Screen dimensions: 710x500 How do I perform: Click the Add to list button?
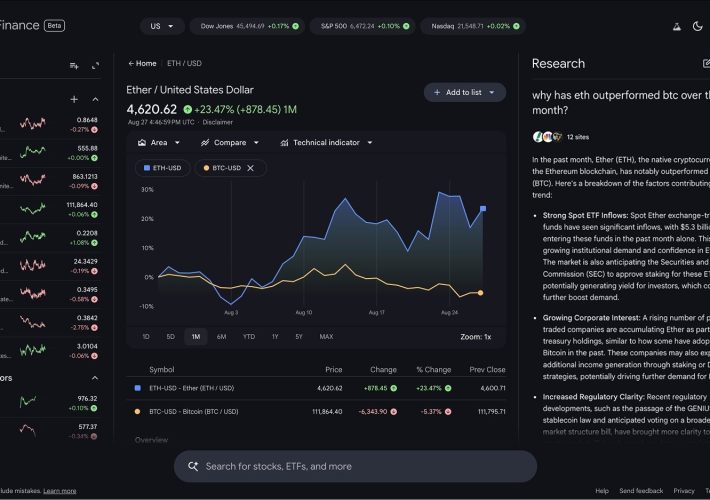pos(465,92)
